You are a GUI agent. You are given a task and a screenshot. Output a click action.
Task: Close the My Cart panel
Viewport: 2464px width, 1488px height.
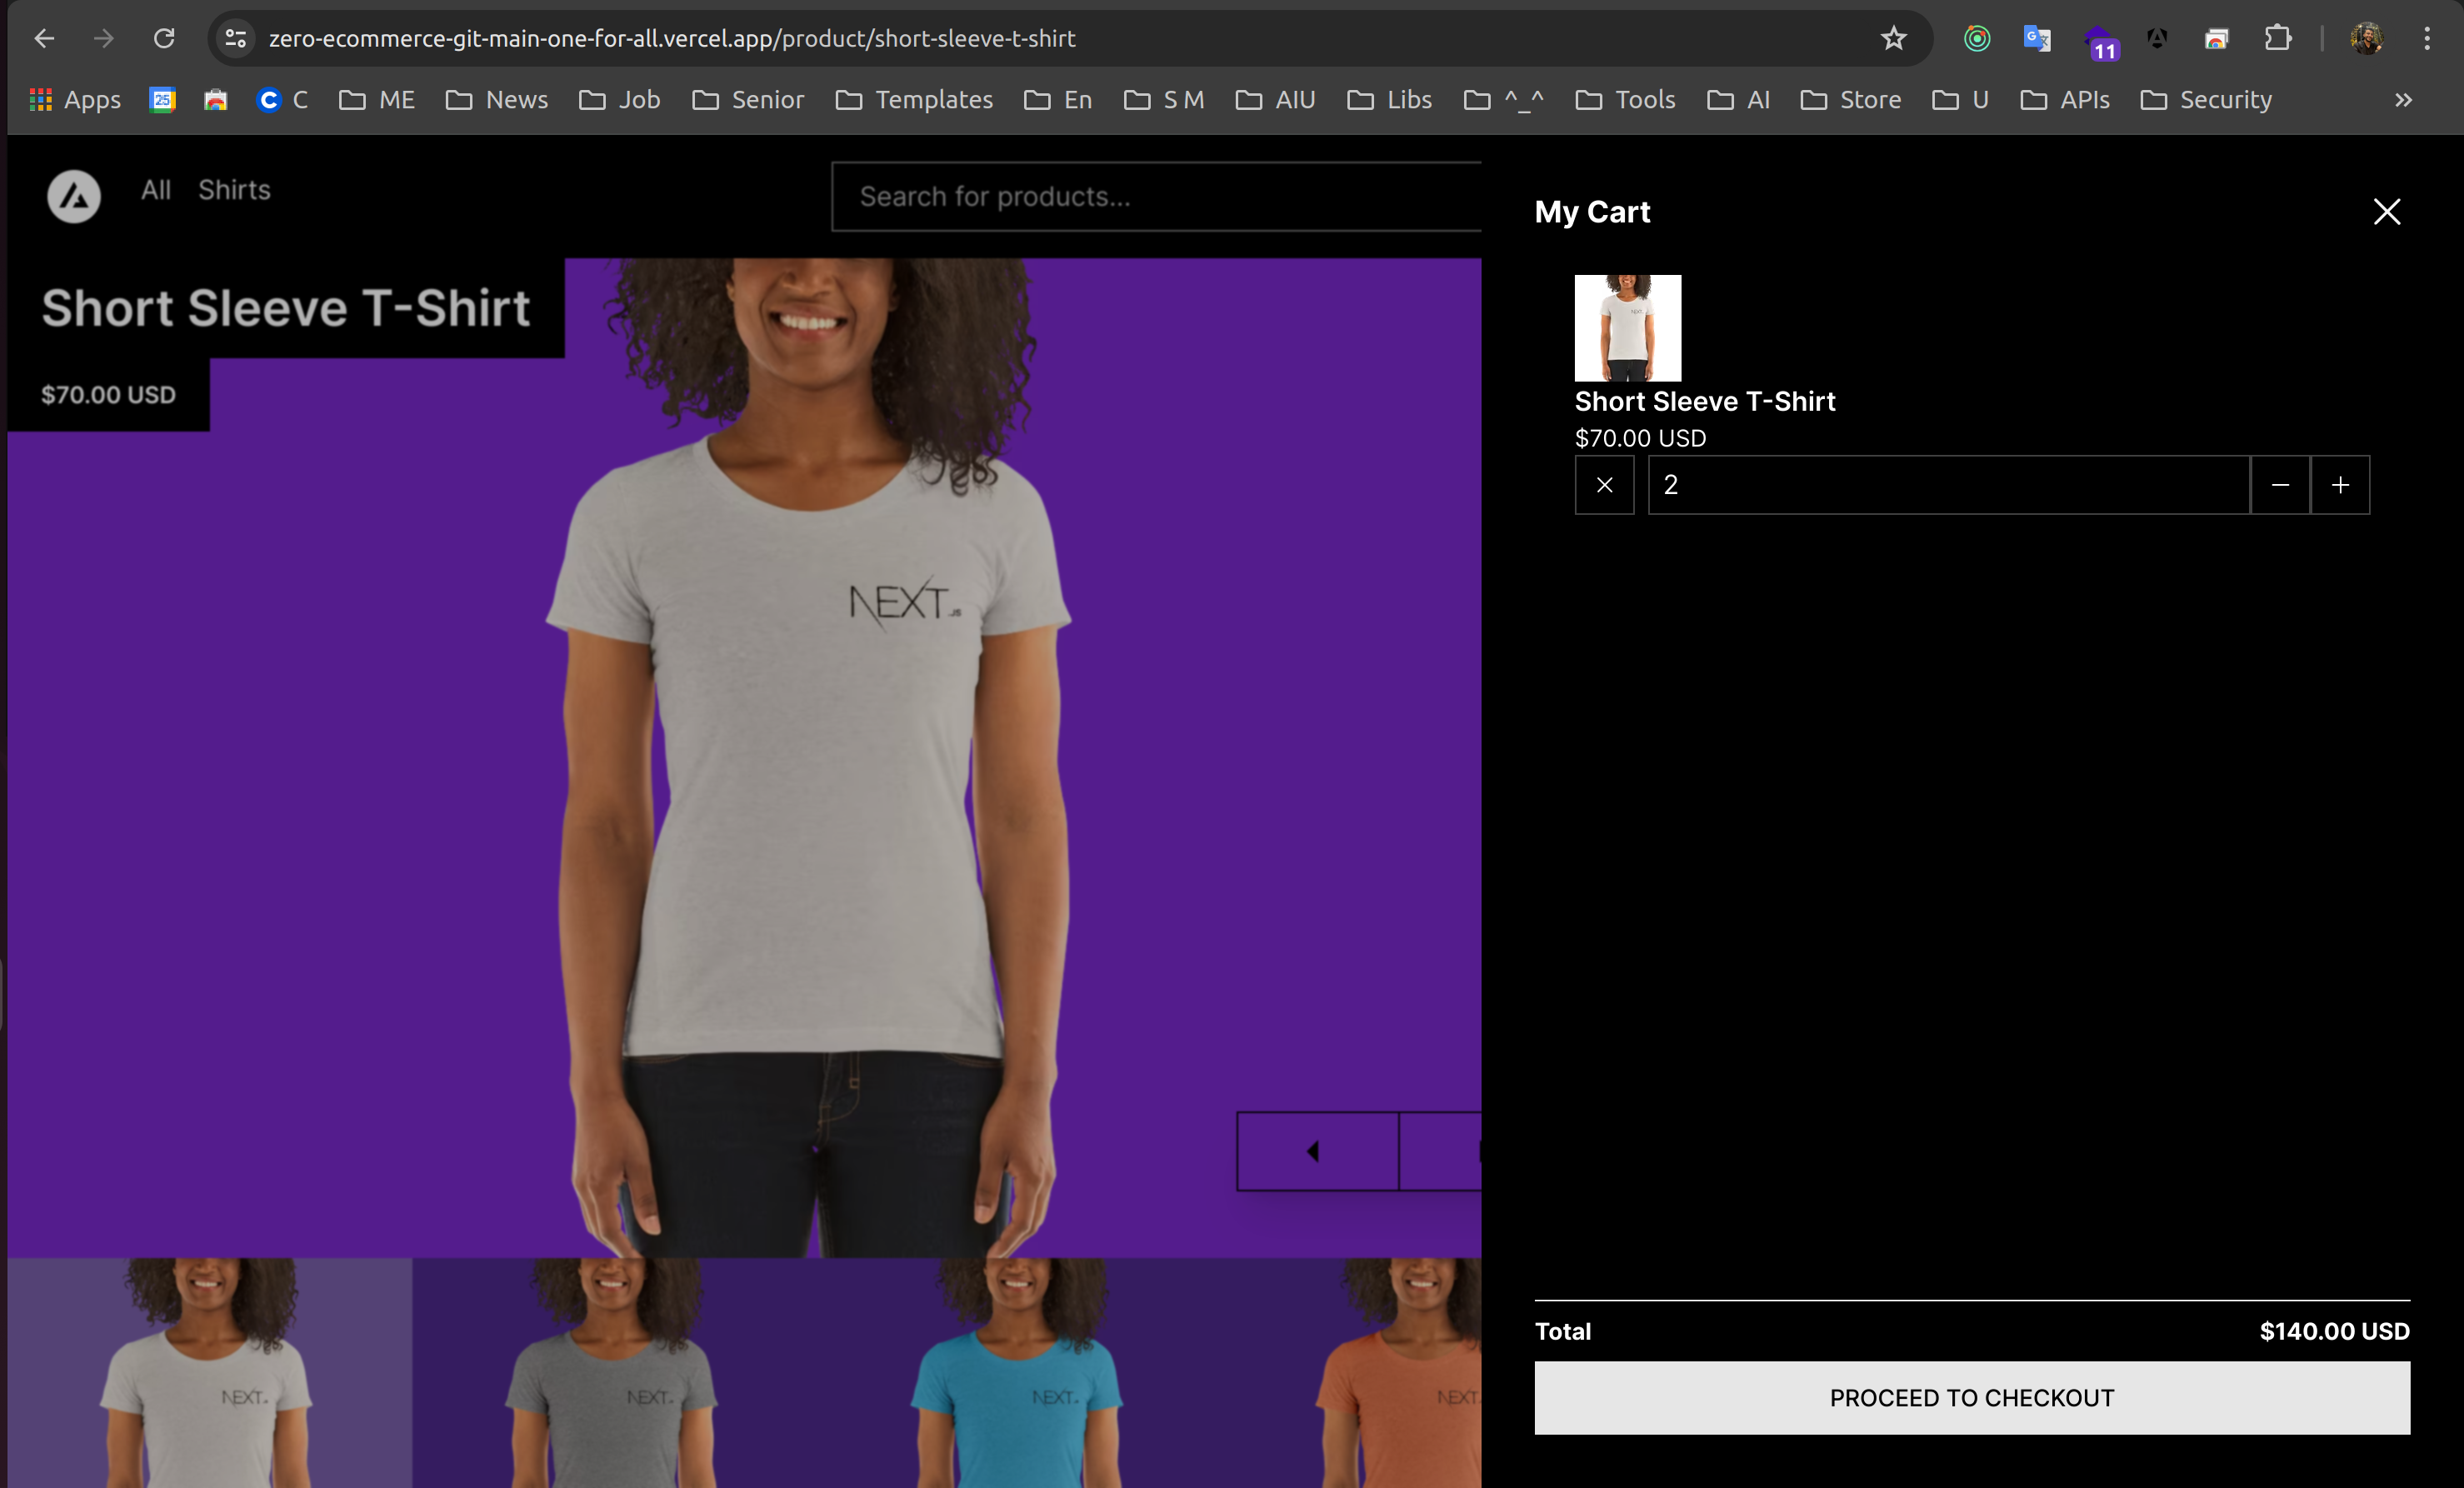[2386, 212]
